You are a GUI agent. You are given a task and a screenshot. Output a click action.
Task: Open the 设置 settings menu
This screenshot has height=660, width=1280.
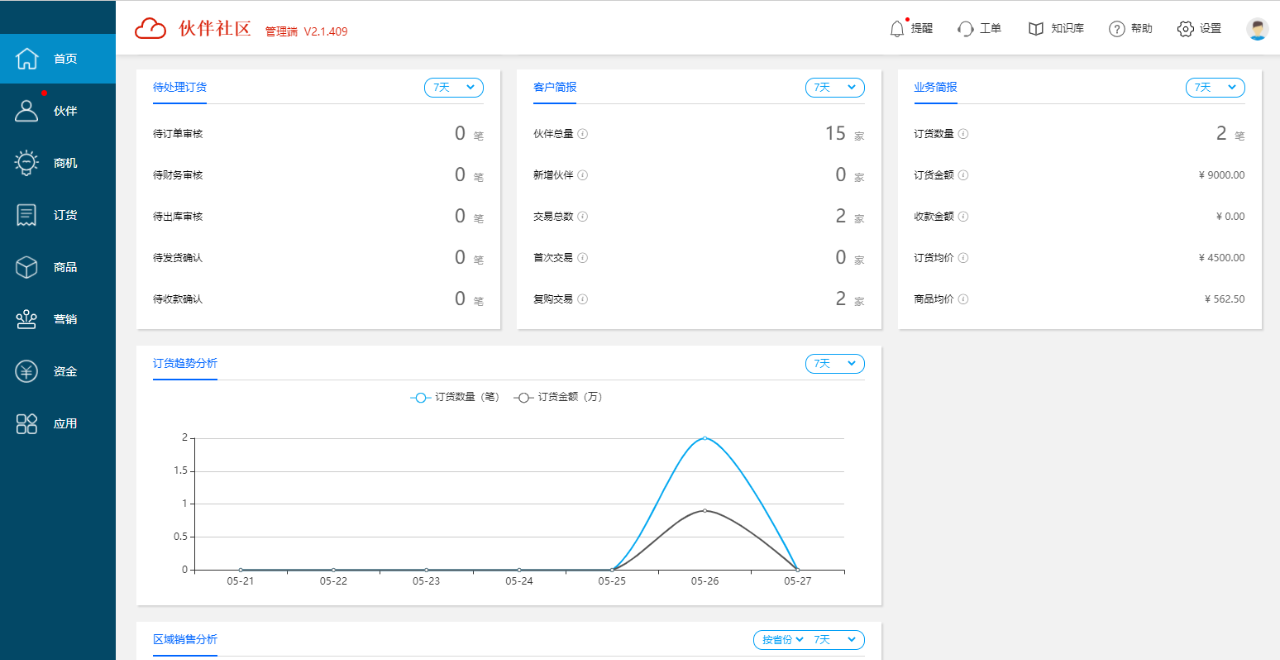click(x=1199, y=29)
